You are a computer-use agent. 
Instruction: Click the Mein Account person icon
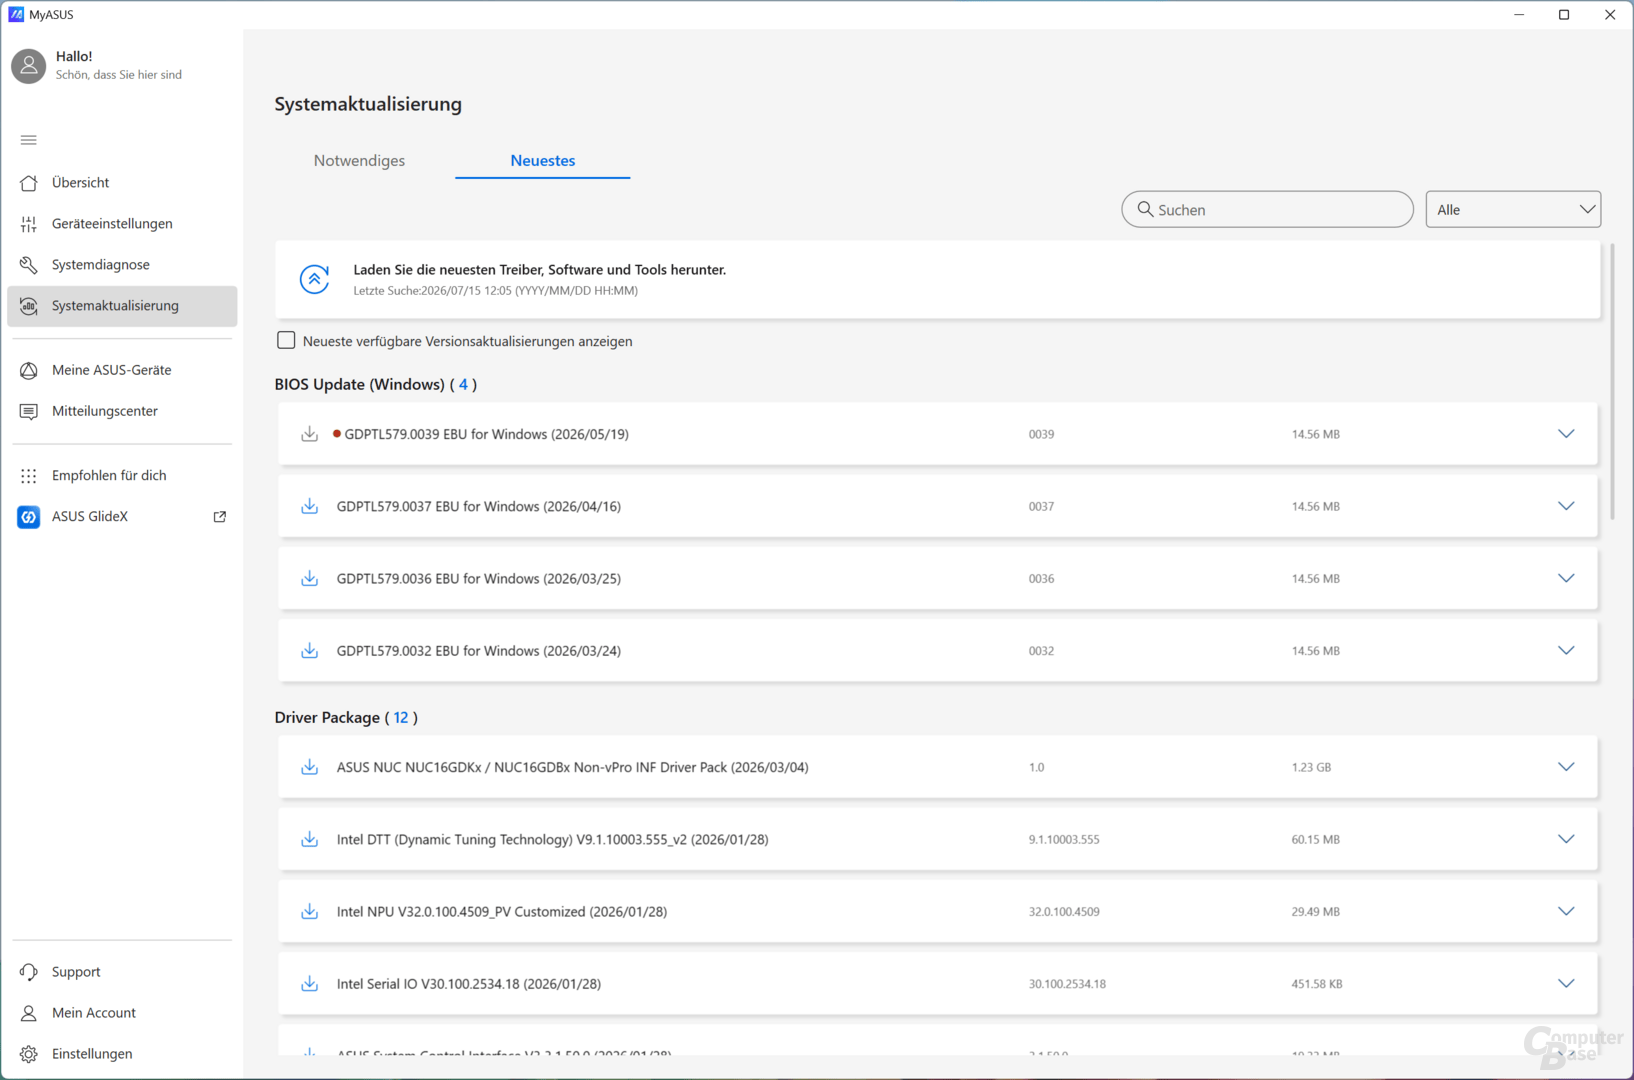tap(28, 1013)
